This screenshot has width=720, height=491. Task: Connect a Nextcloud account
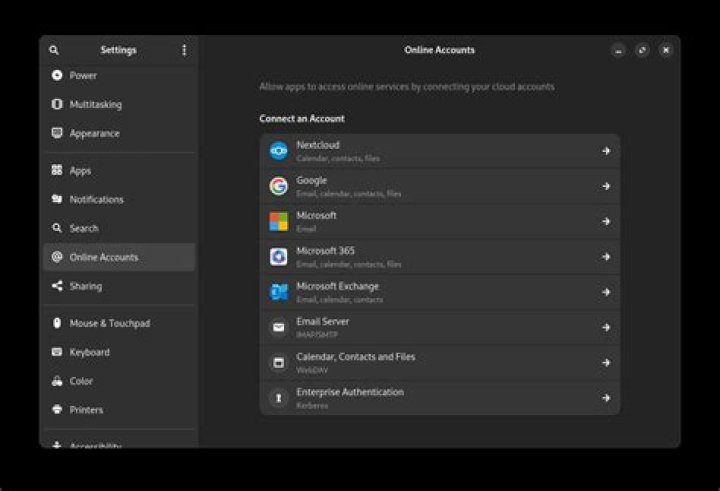(x=440, y=151)
